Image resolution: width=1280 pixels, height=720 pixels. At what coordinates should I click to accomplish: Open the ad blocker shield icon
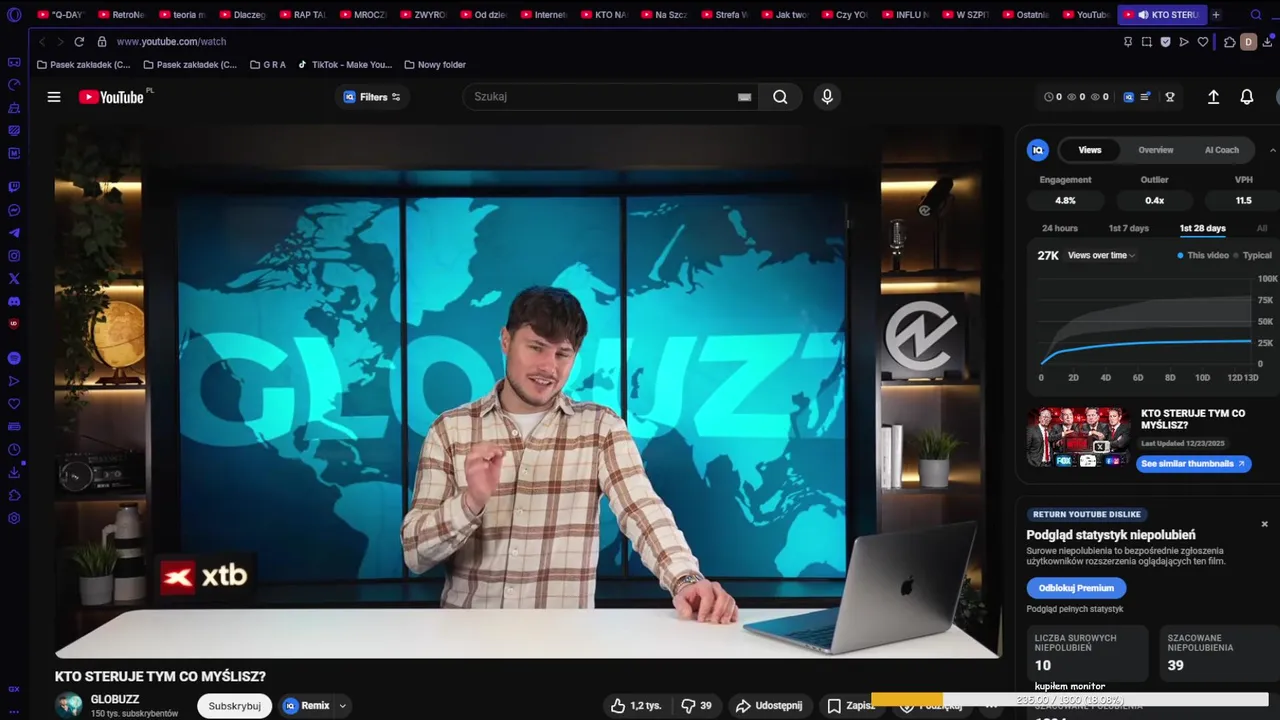click(1165, 42)
